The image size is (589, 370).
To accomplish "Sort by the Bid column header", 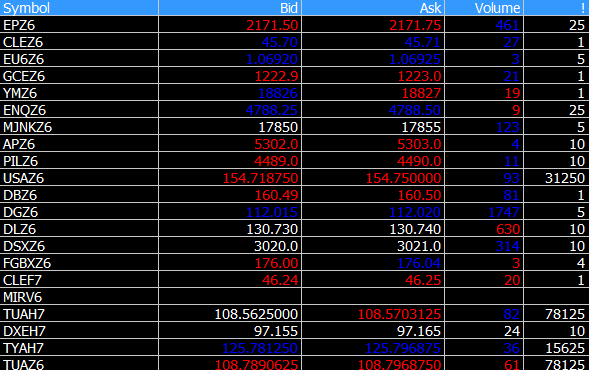I will pyautogui.click(x=230, y=8).
